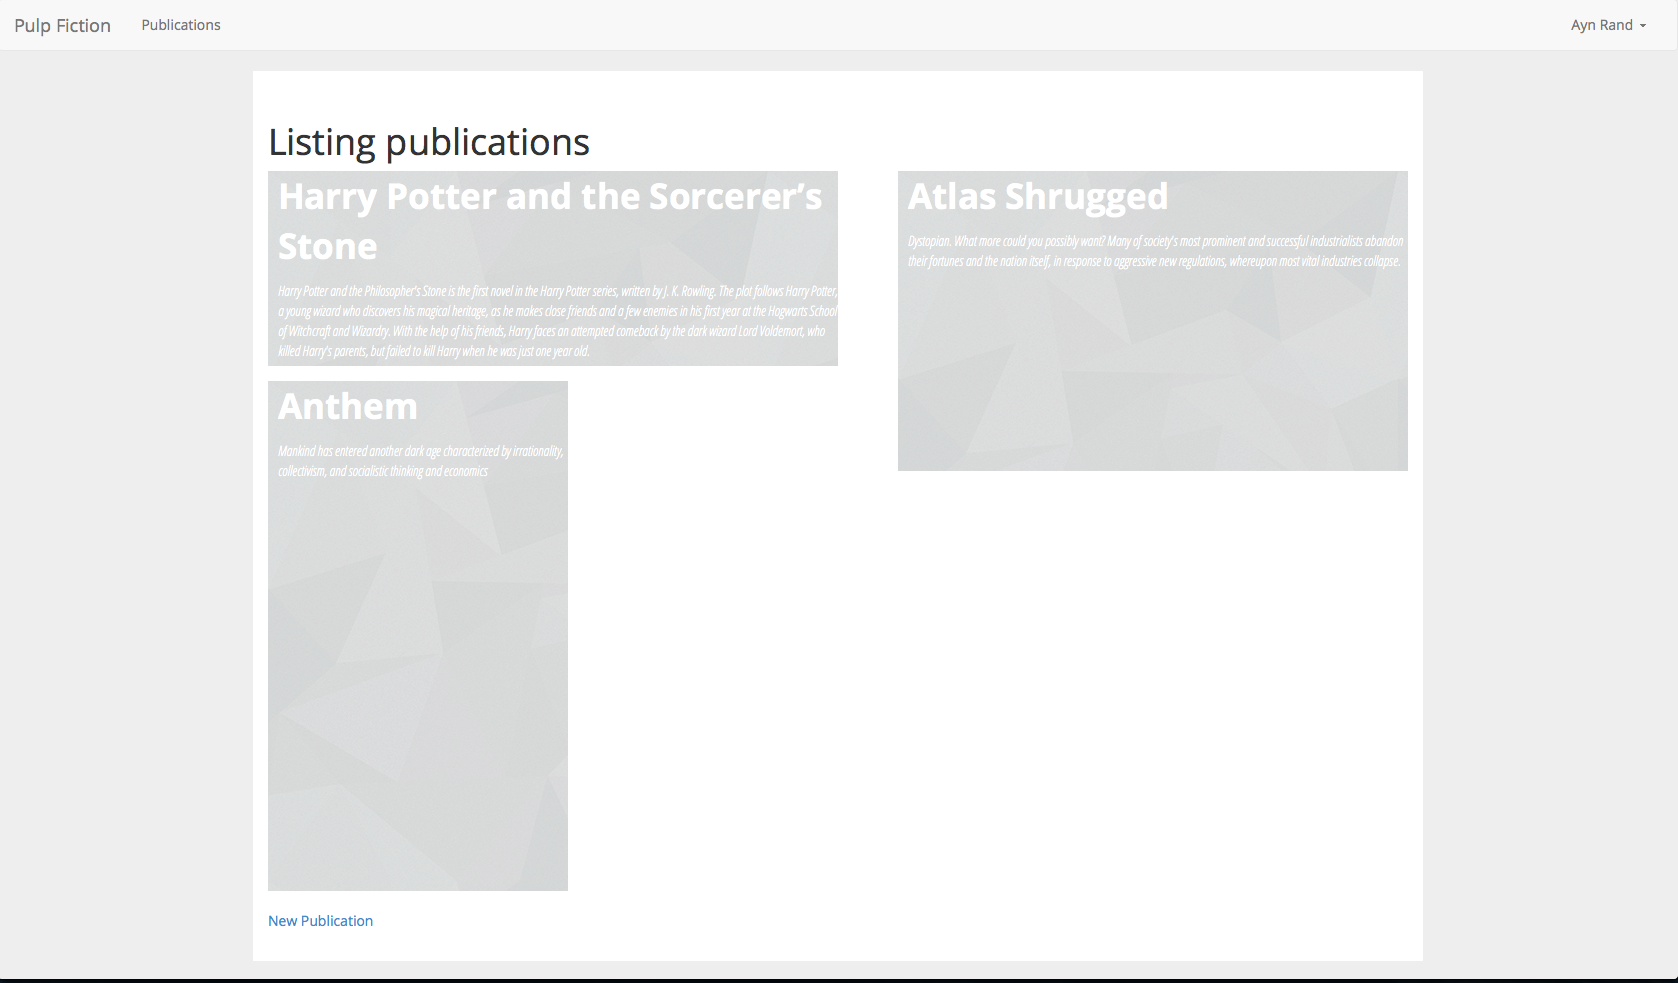Click the Harry Potter description paragraph

(x=557, y=321)
